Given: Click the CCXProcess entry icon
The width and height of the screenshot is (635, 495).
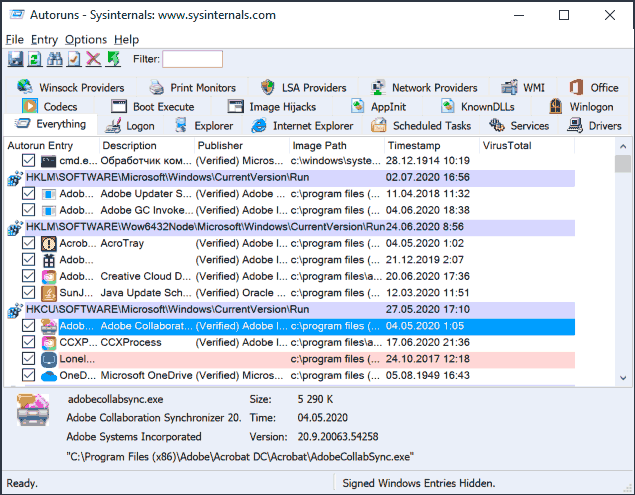Looking at the screenshot, I should click(49, 343).
